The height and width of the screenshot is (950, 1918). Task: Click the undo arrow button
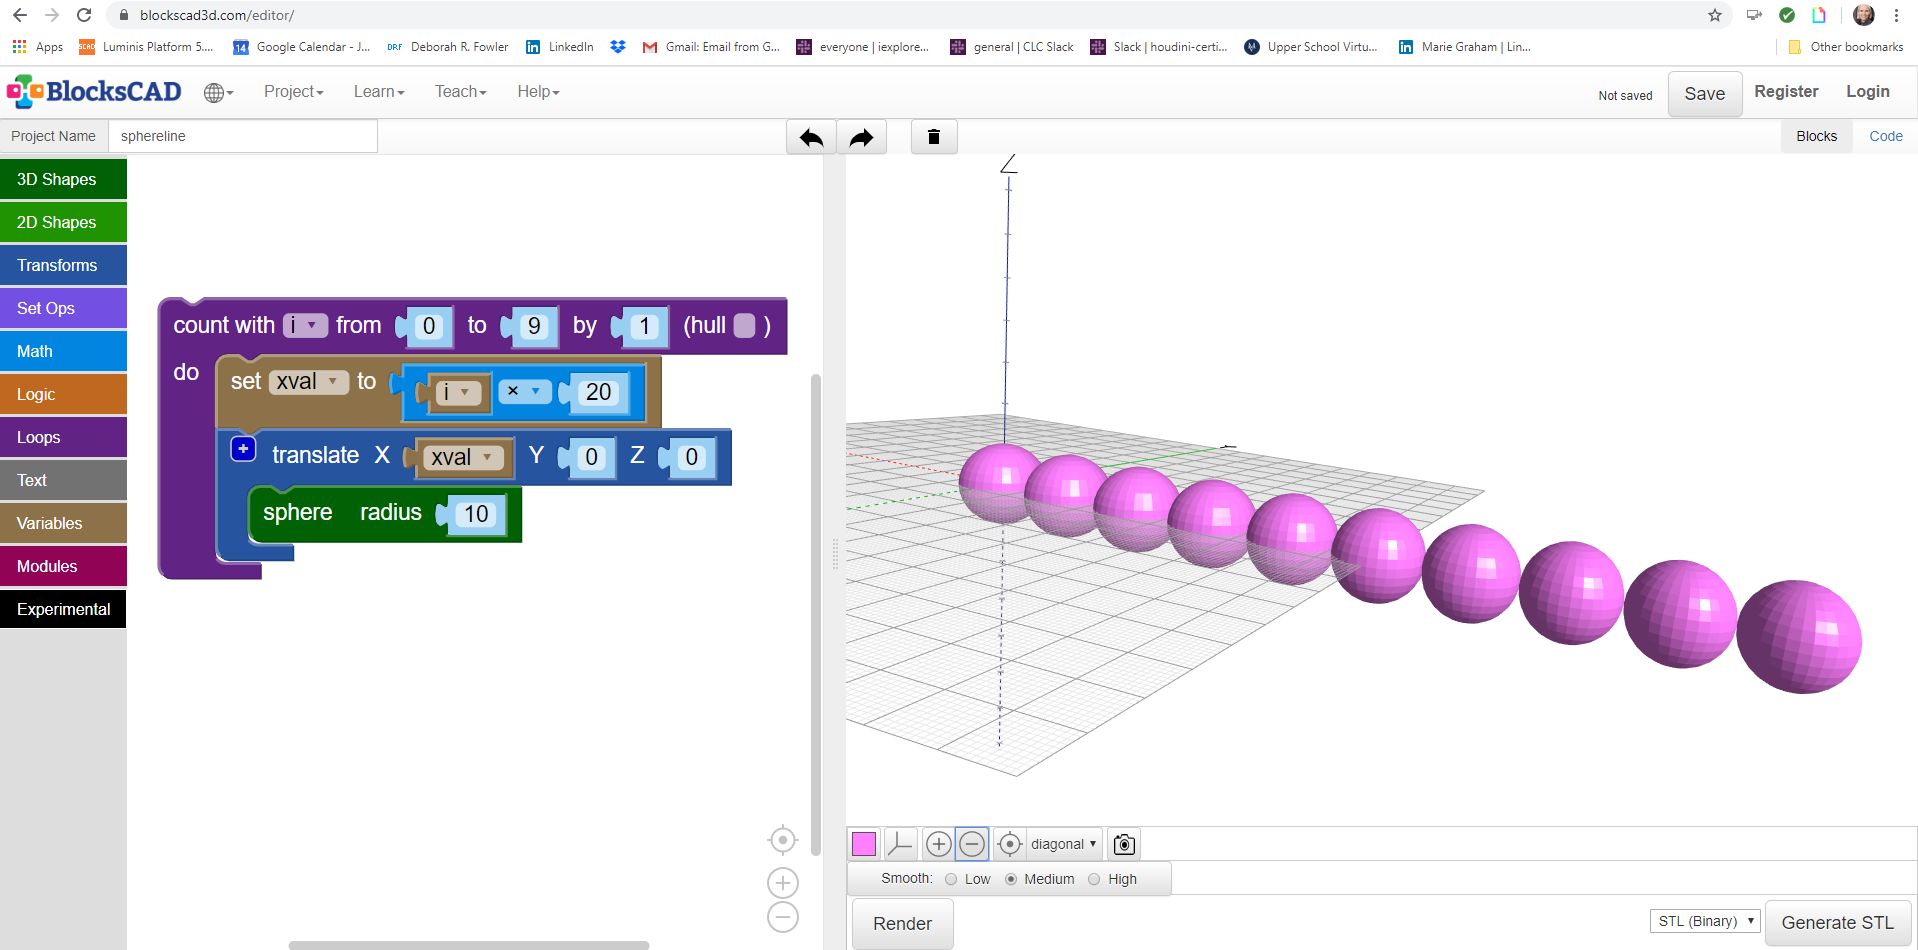pyautogui.click(x=811, y=137)
